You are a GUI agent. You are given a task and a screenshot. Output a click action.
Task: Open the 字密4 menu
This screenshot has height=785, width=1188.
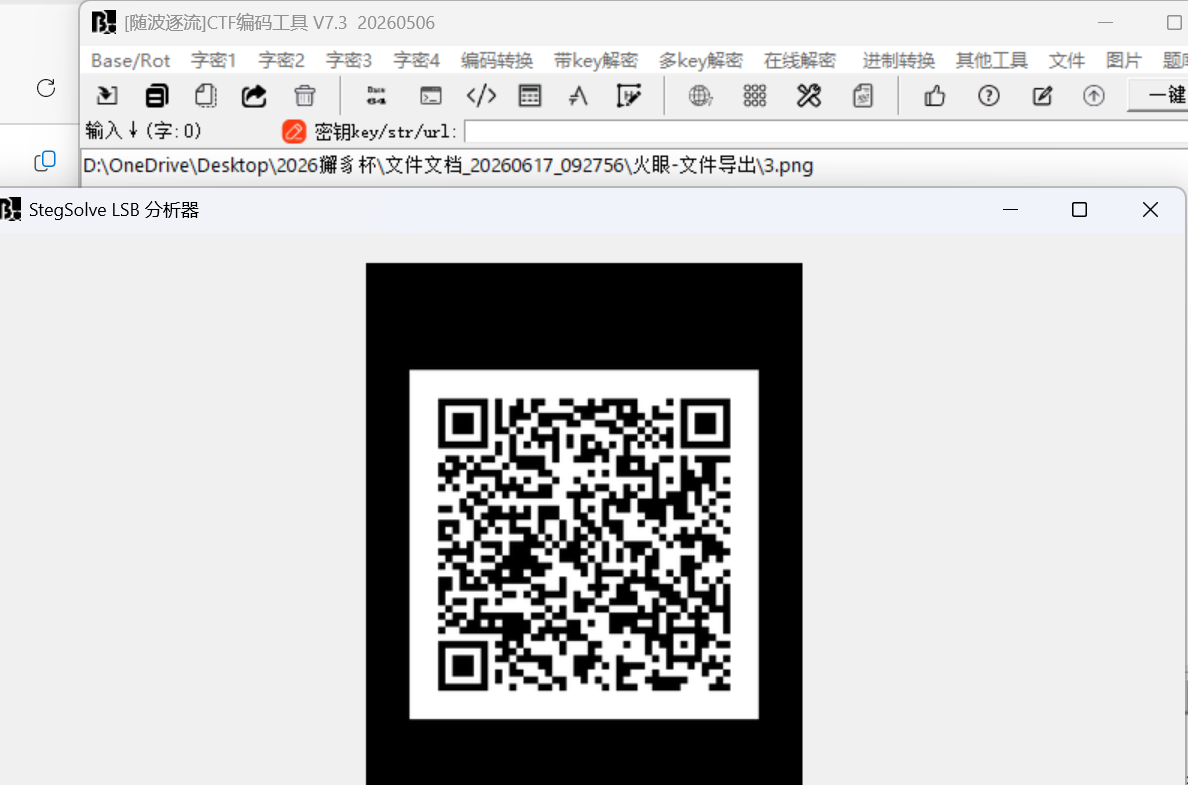(417, 61)
